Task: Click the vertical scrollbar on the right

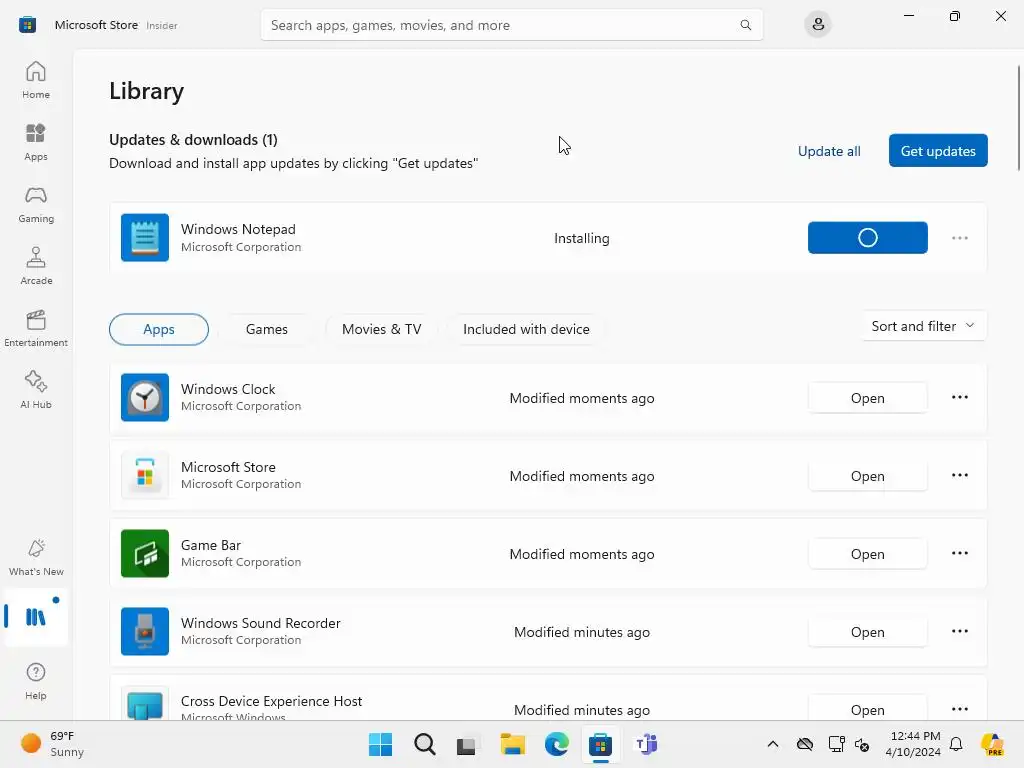Action: click(x=1018, y=118)
